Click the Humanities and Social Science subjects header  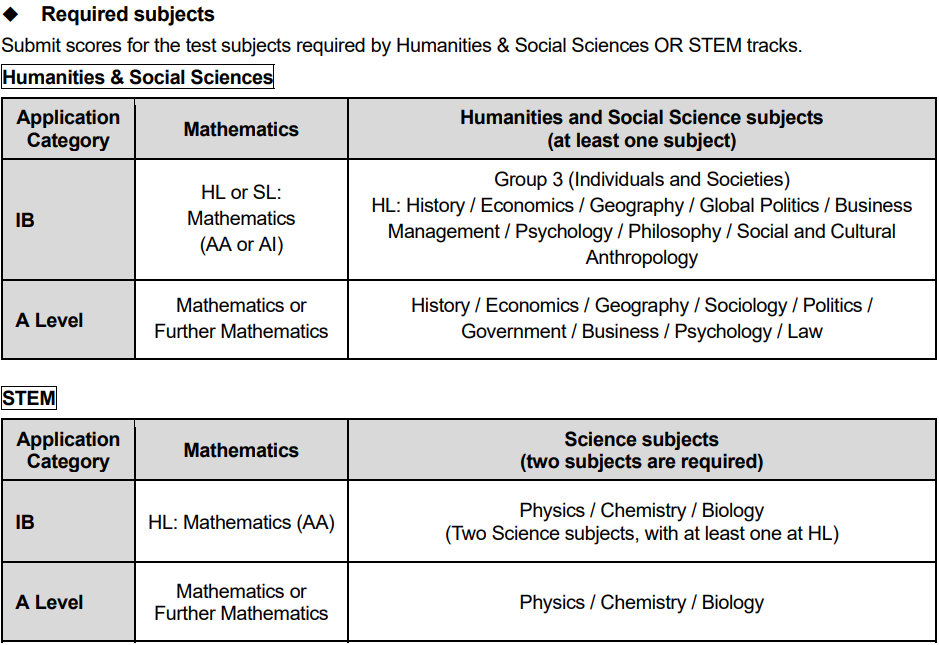[x=641, y=129]
